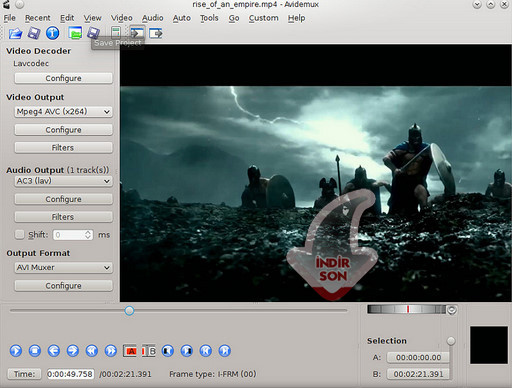The width and height of the screenshot is (512, 388).
Task: Open the Tools menu
Action: point(209,18)
